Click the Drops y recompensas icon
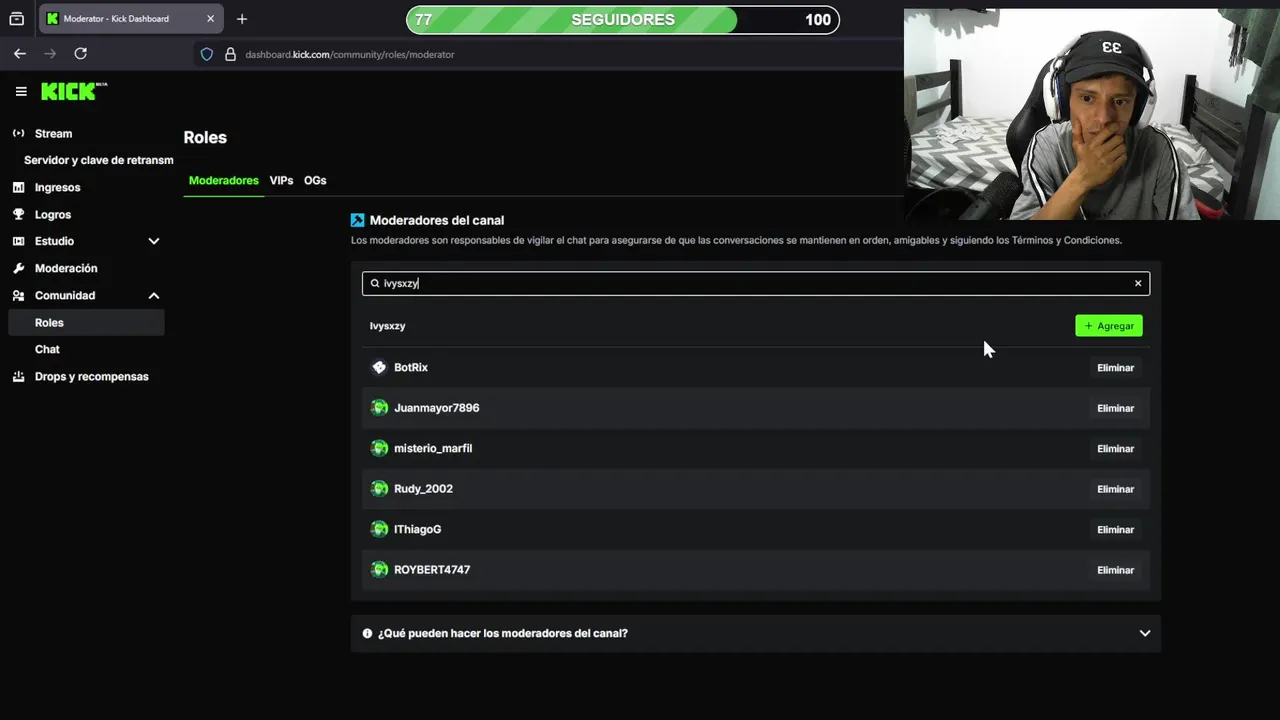The height and width of the screenshot is (720, 1280). 18,376
